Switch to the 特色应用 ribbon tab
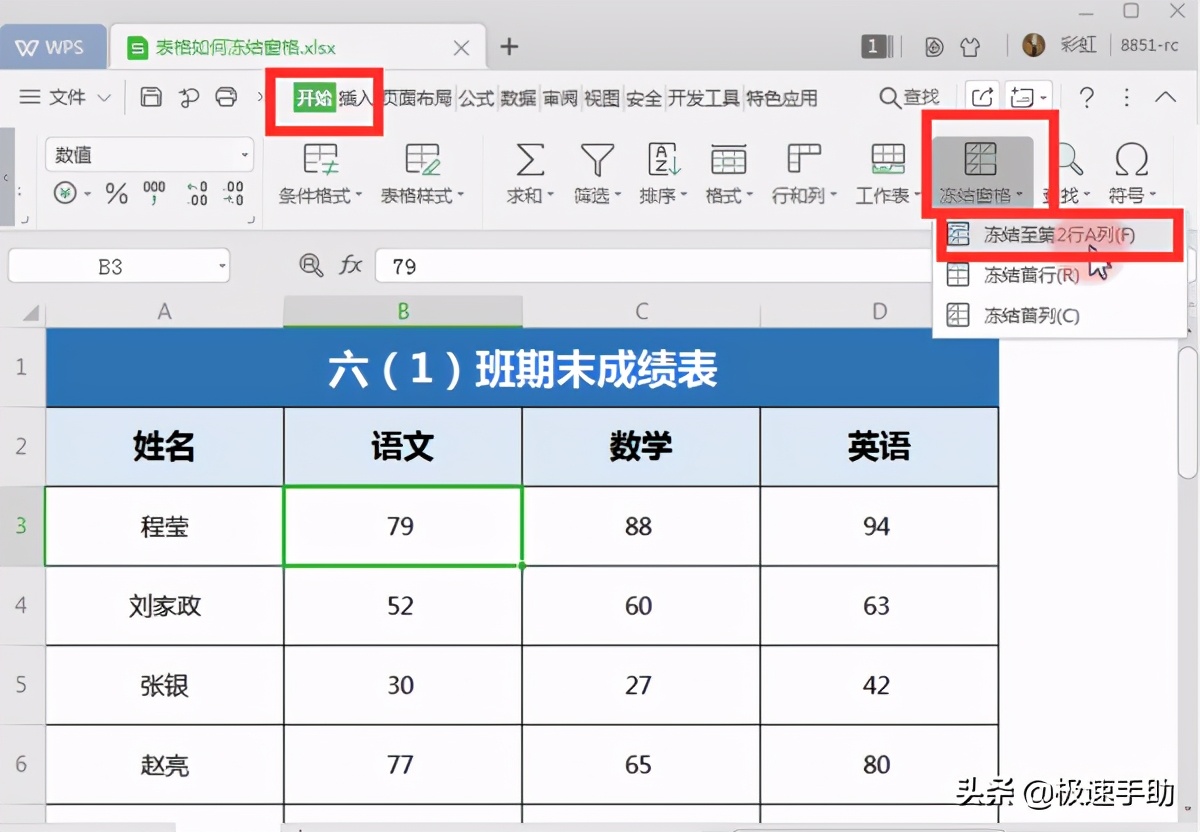The height and width of the screenshot is (832, 1200). pyautogui.click(x=782, y=98)
